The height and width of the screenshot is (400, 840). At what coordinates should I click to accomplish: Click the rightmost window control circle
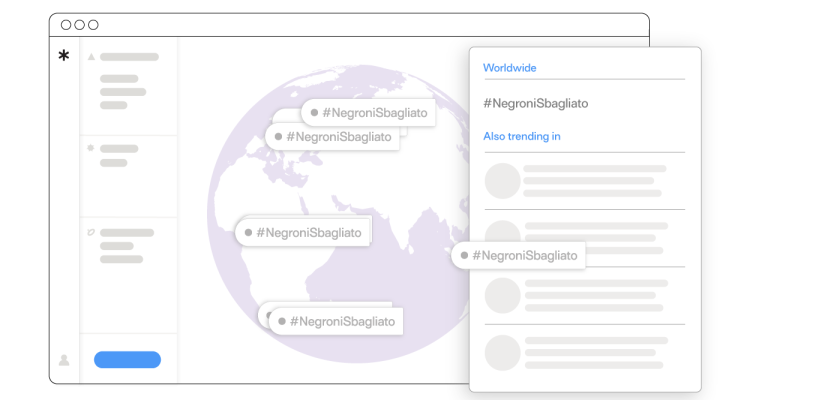tap(93, 25)
